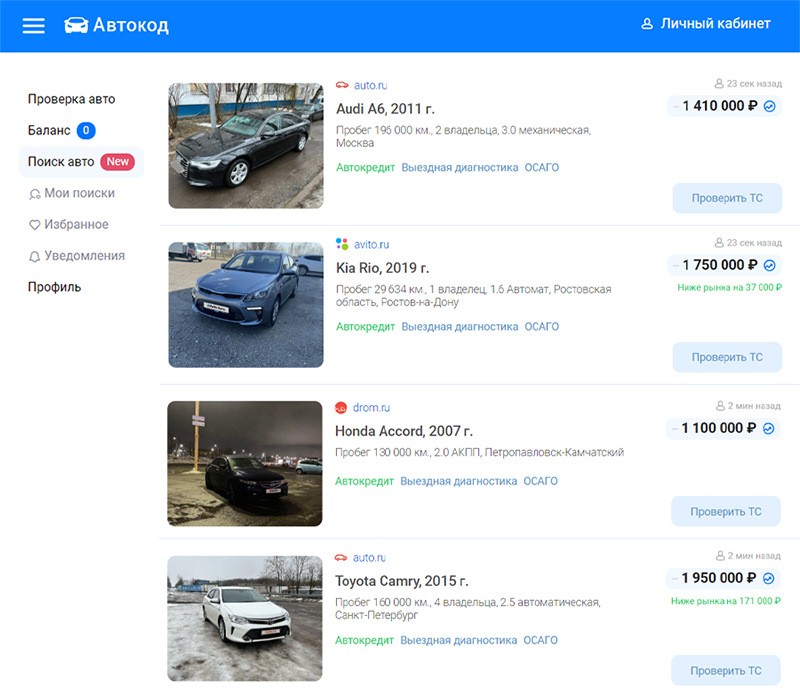This screenshot has width=800, height=695.
Task: Click Автокредит link under Kia Rio
Action: 365,327
